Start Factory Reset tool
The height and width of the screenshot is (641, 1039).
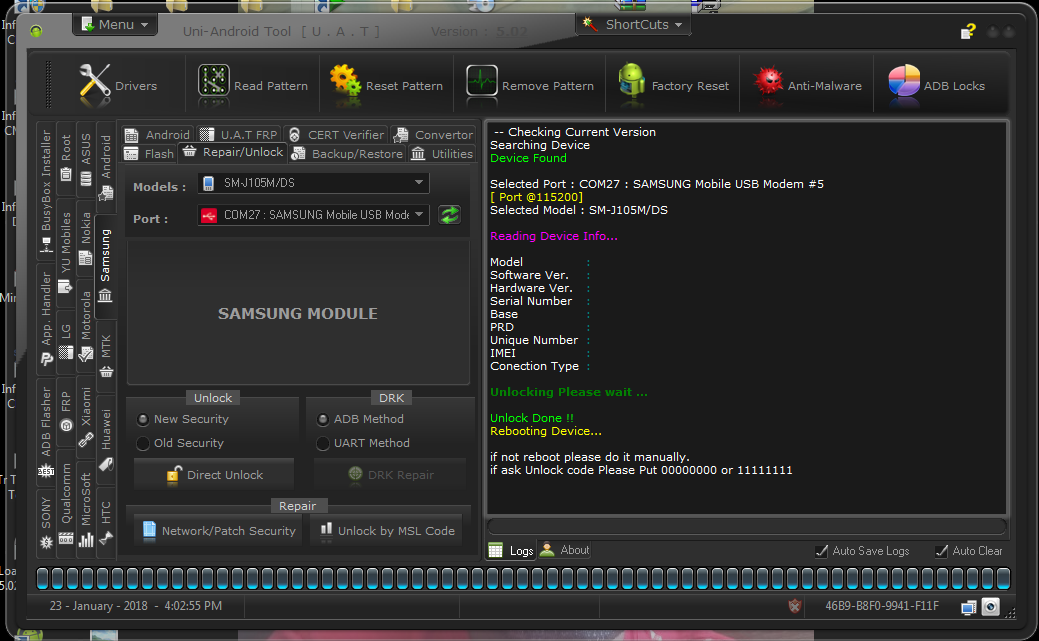(x=673, y=85)
